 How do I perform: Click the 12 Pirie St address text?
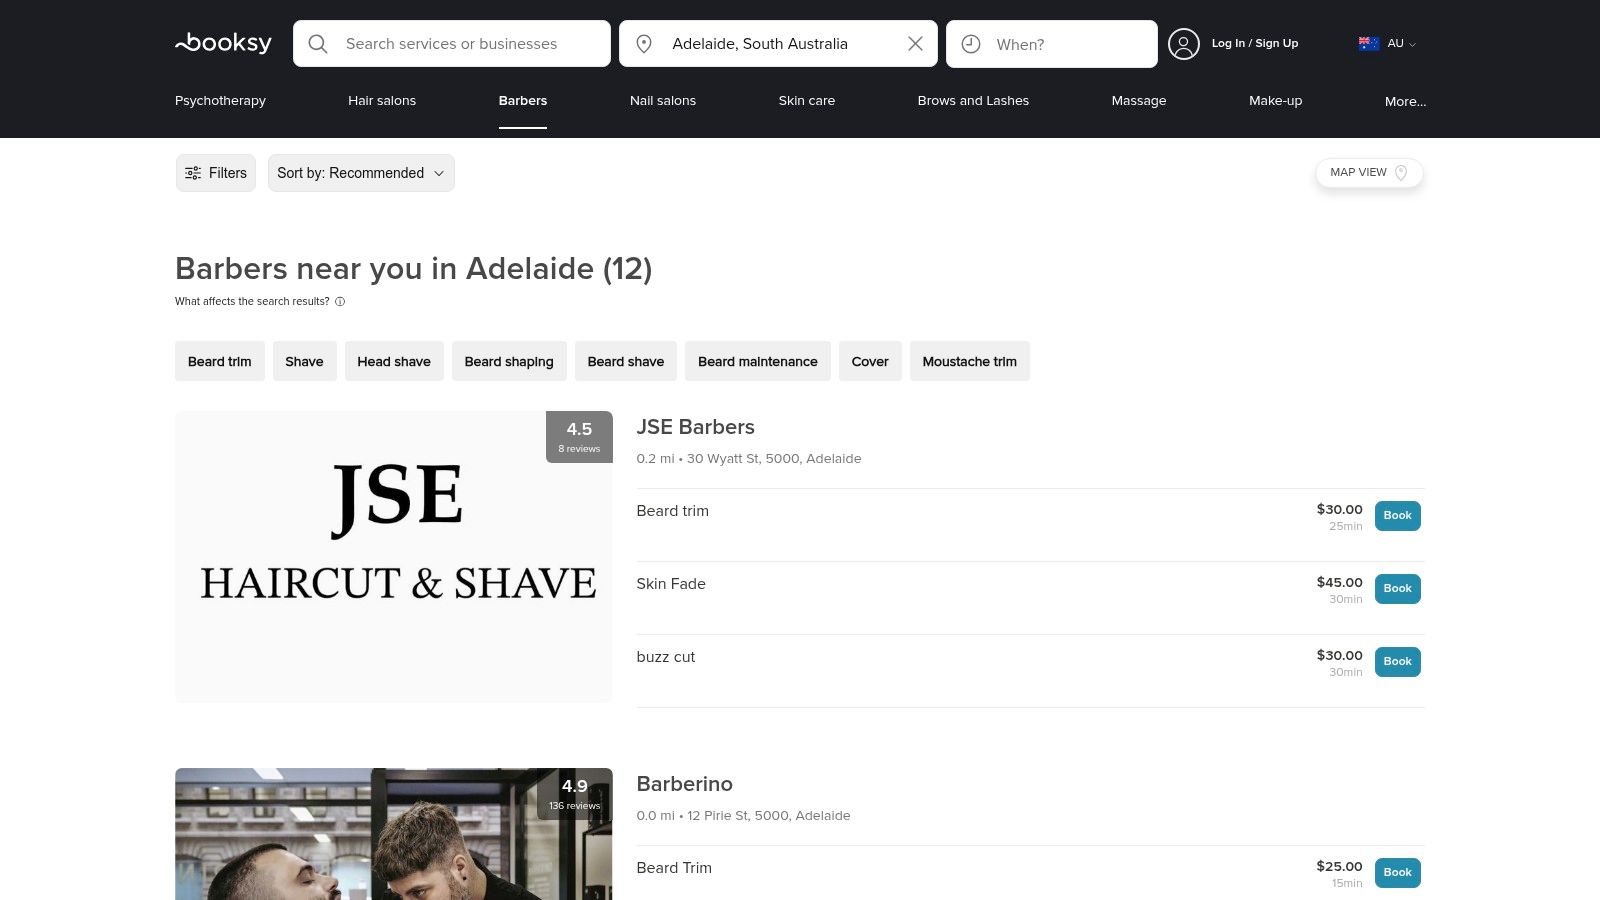click(769, 816)
